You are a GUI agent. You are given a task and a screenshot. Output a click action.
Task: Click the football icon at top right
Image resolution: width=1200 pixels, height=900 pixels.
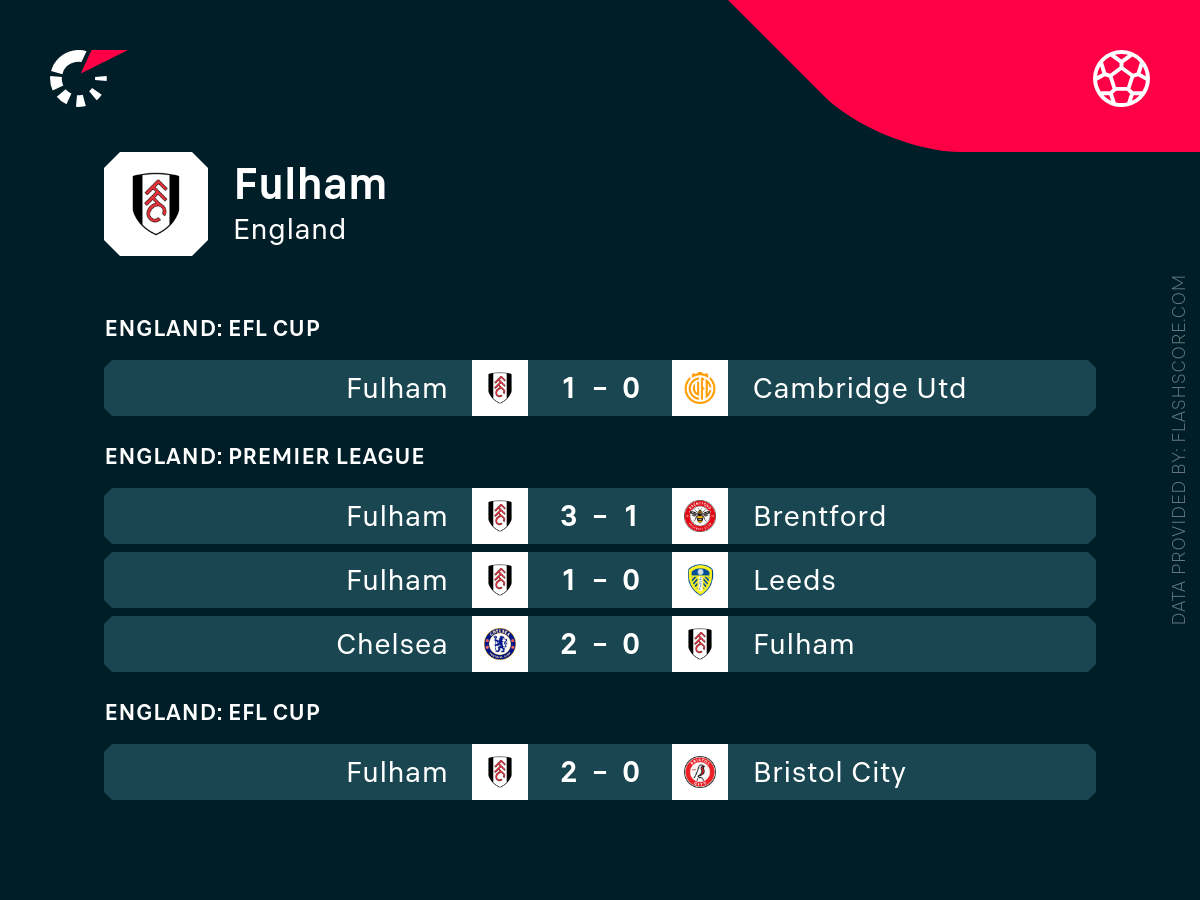click(x=1121, y=78)
